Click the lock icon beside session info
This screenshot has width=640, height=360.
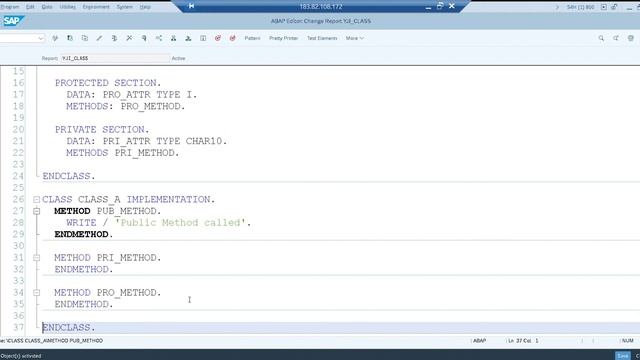click(x=614, y=7)
